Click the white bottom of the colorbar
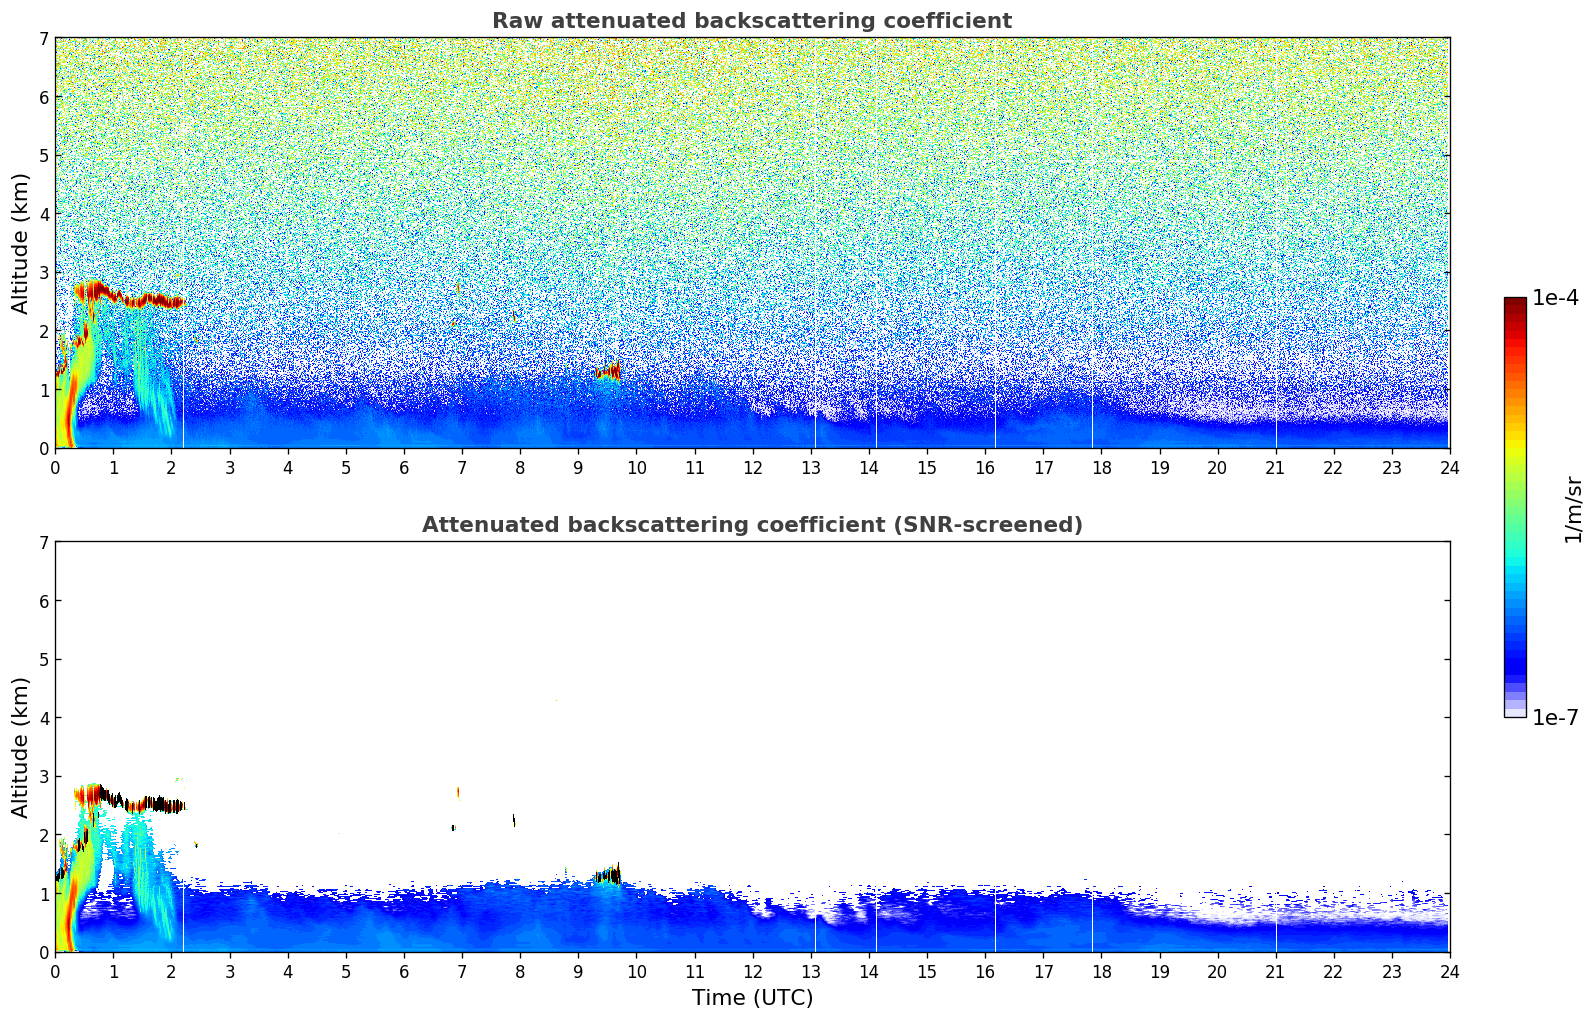 (x=1515, y=712)
